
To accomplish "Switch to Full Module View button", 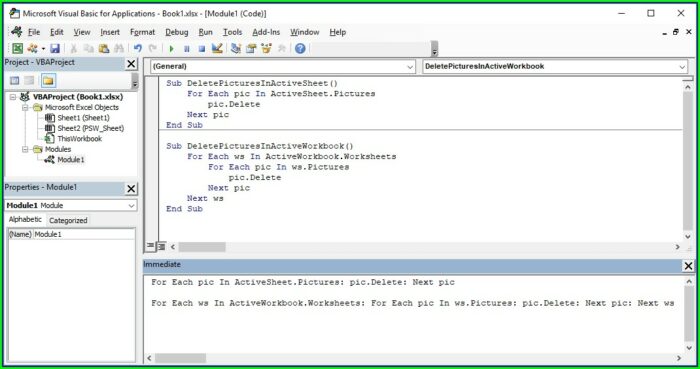I will click(x=161, y=246).
